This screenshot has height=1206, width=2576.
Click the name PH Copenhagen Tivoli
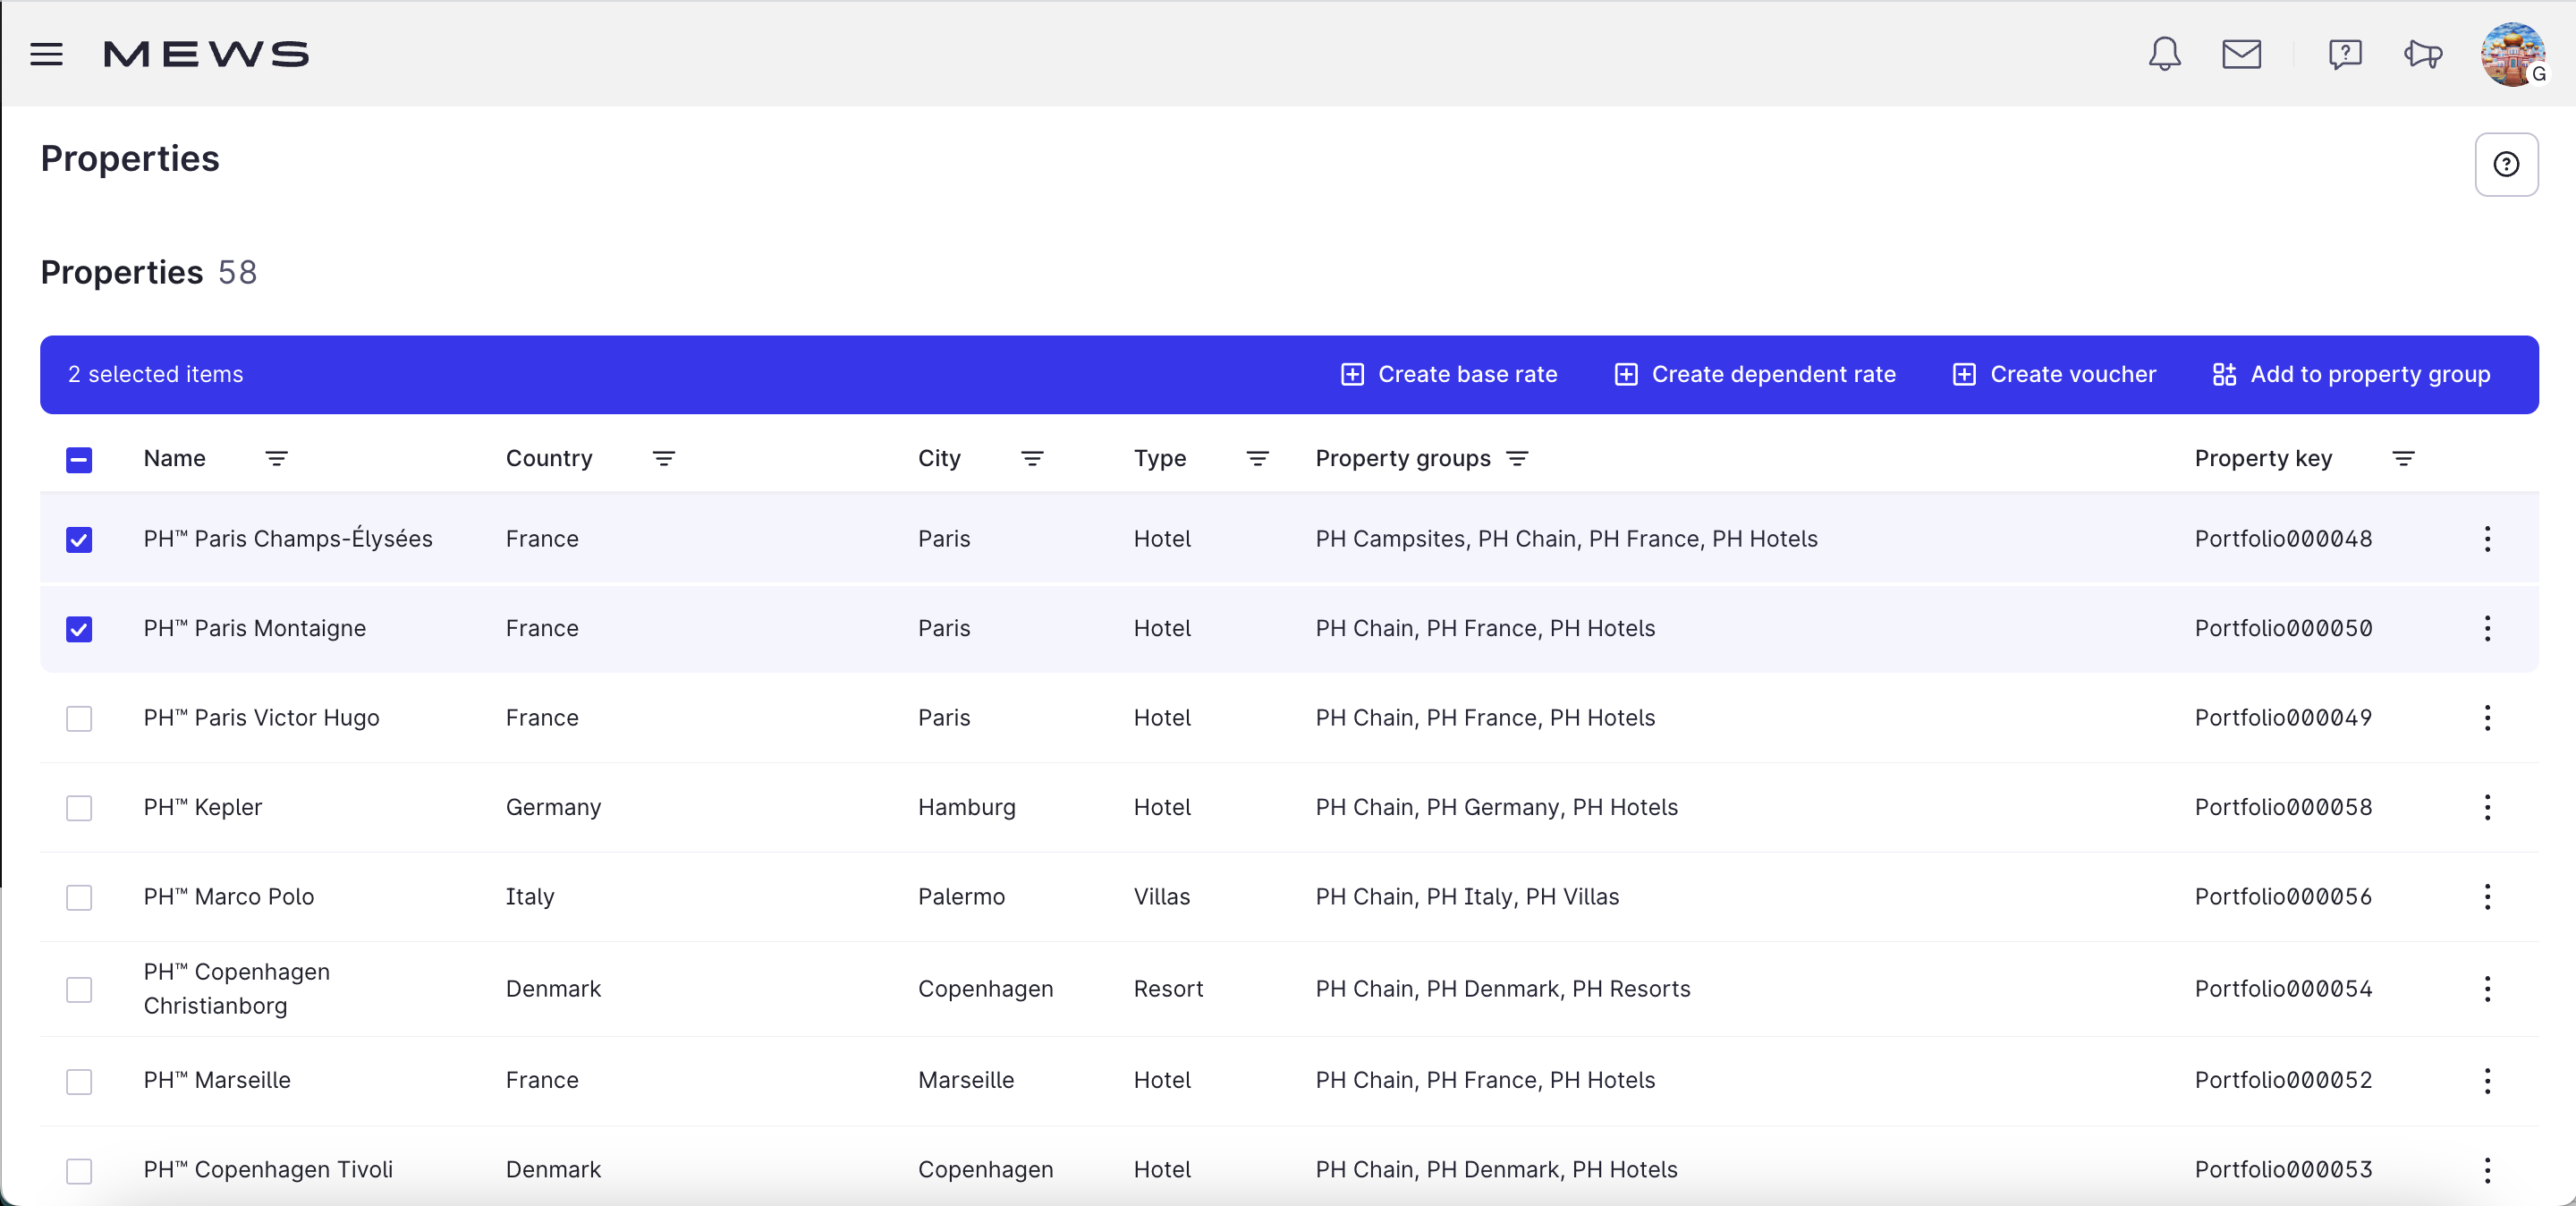tap(268, 1170)
